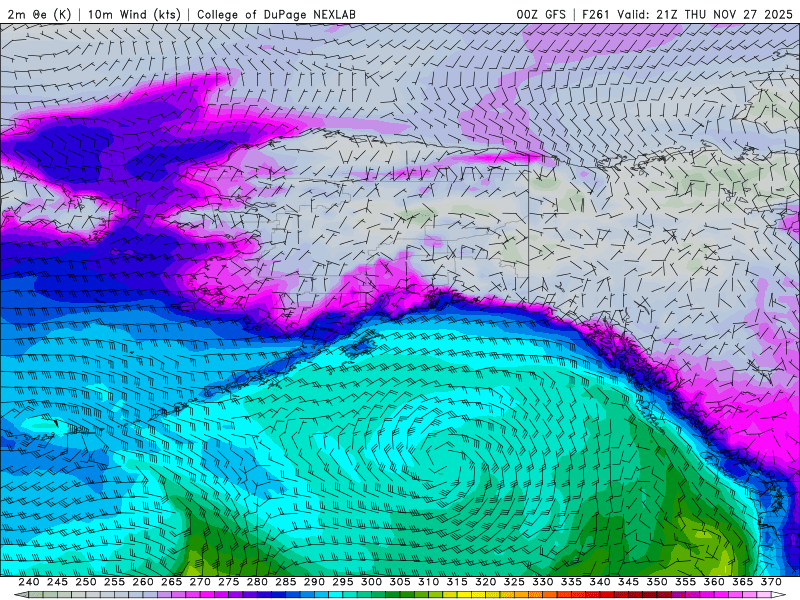Click the "F261" forecast hour label

[595, 14]
